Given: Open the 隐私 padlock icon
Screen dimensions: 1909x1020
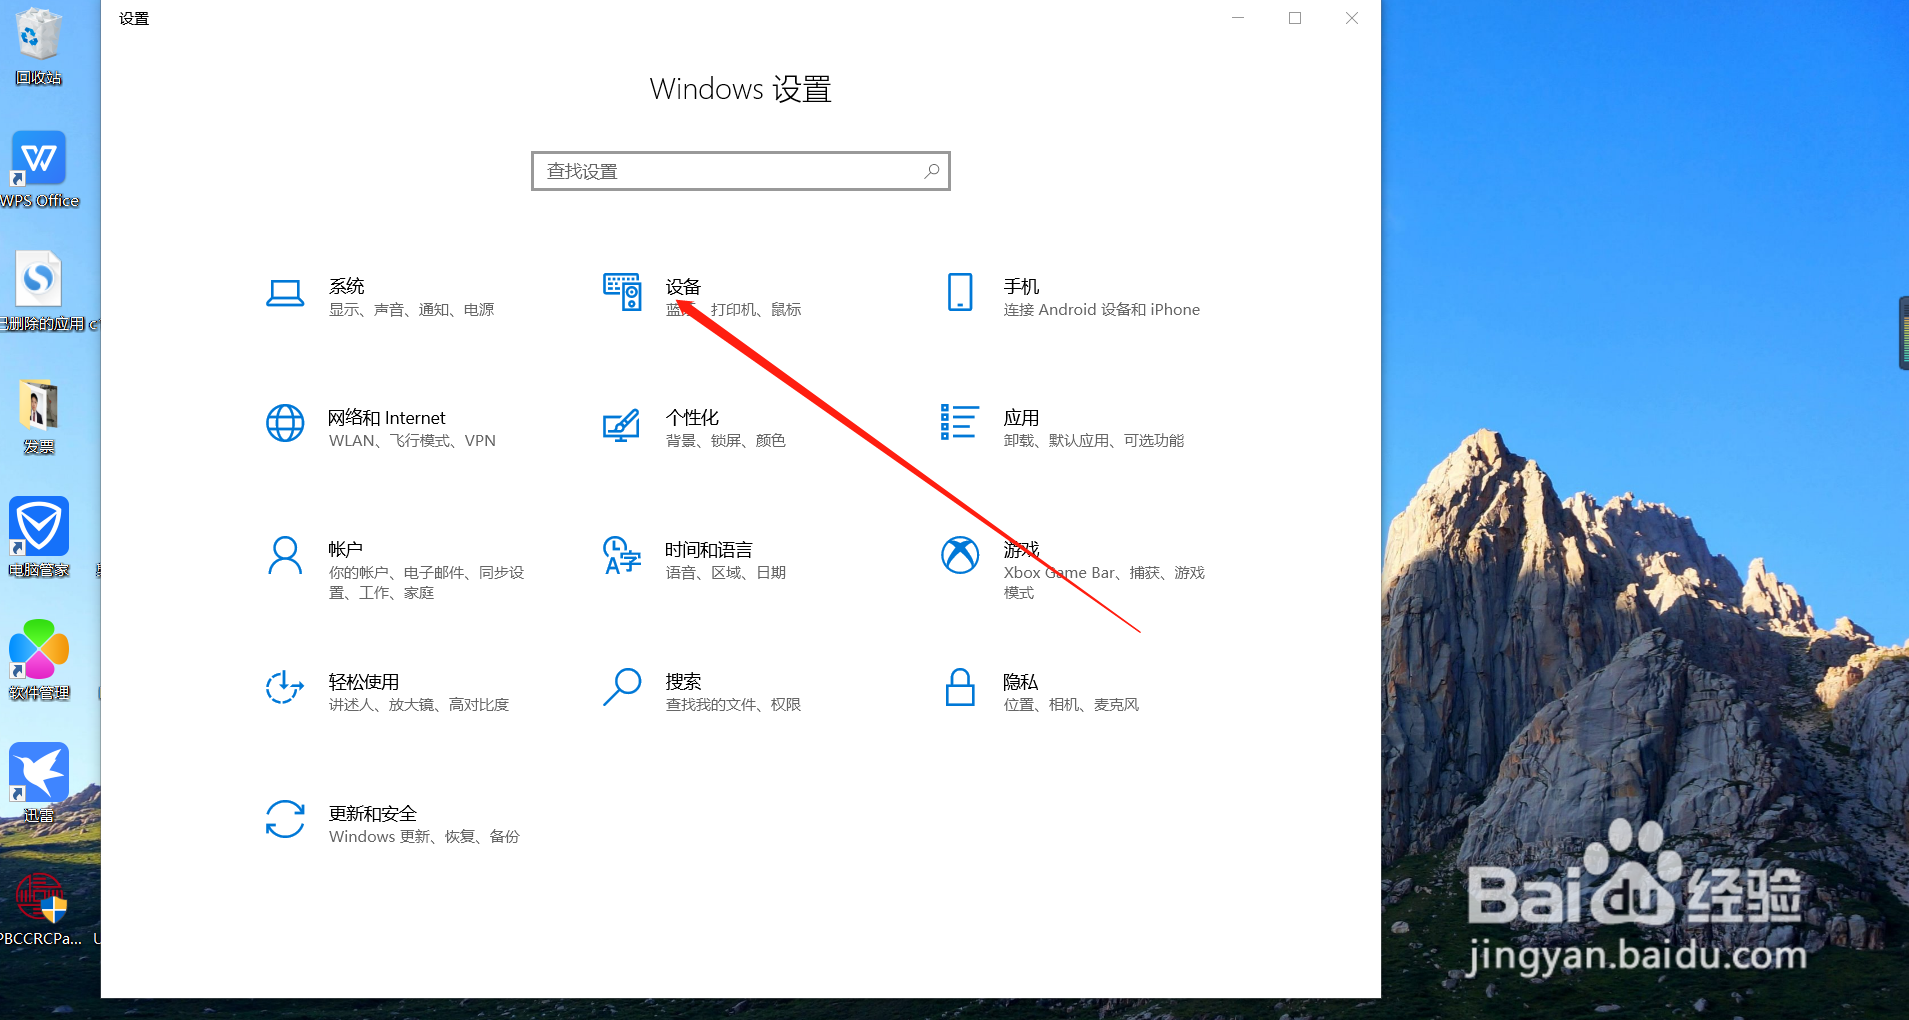Looking at the screenshot, I should pyautogui.click(x=960, y=687).
